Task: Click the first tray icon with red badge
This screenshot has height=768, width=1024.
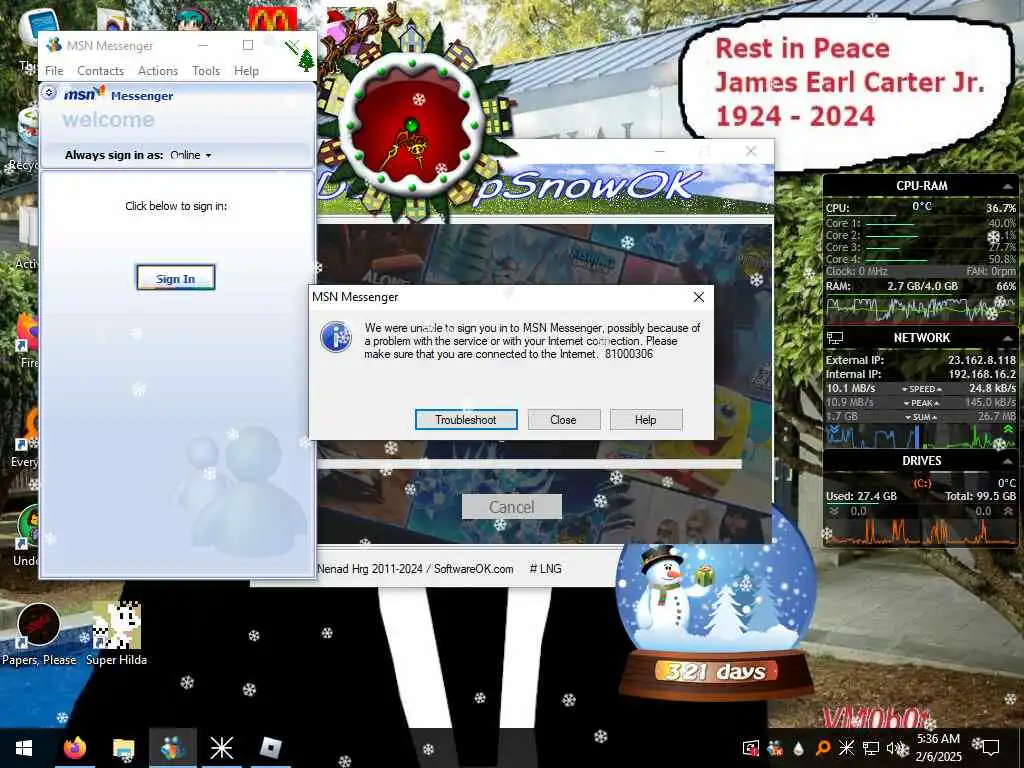Action: point(751,748)
